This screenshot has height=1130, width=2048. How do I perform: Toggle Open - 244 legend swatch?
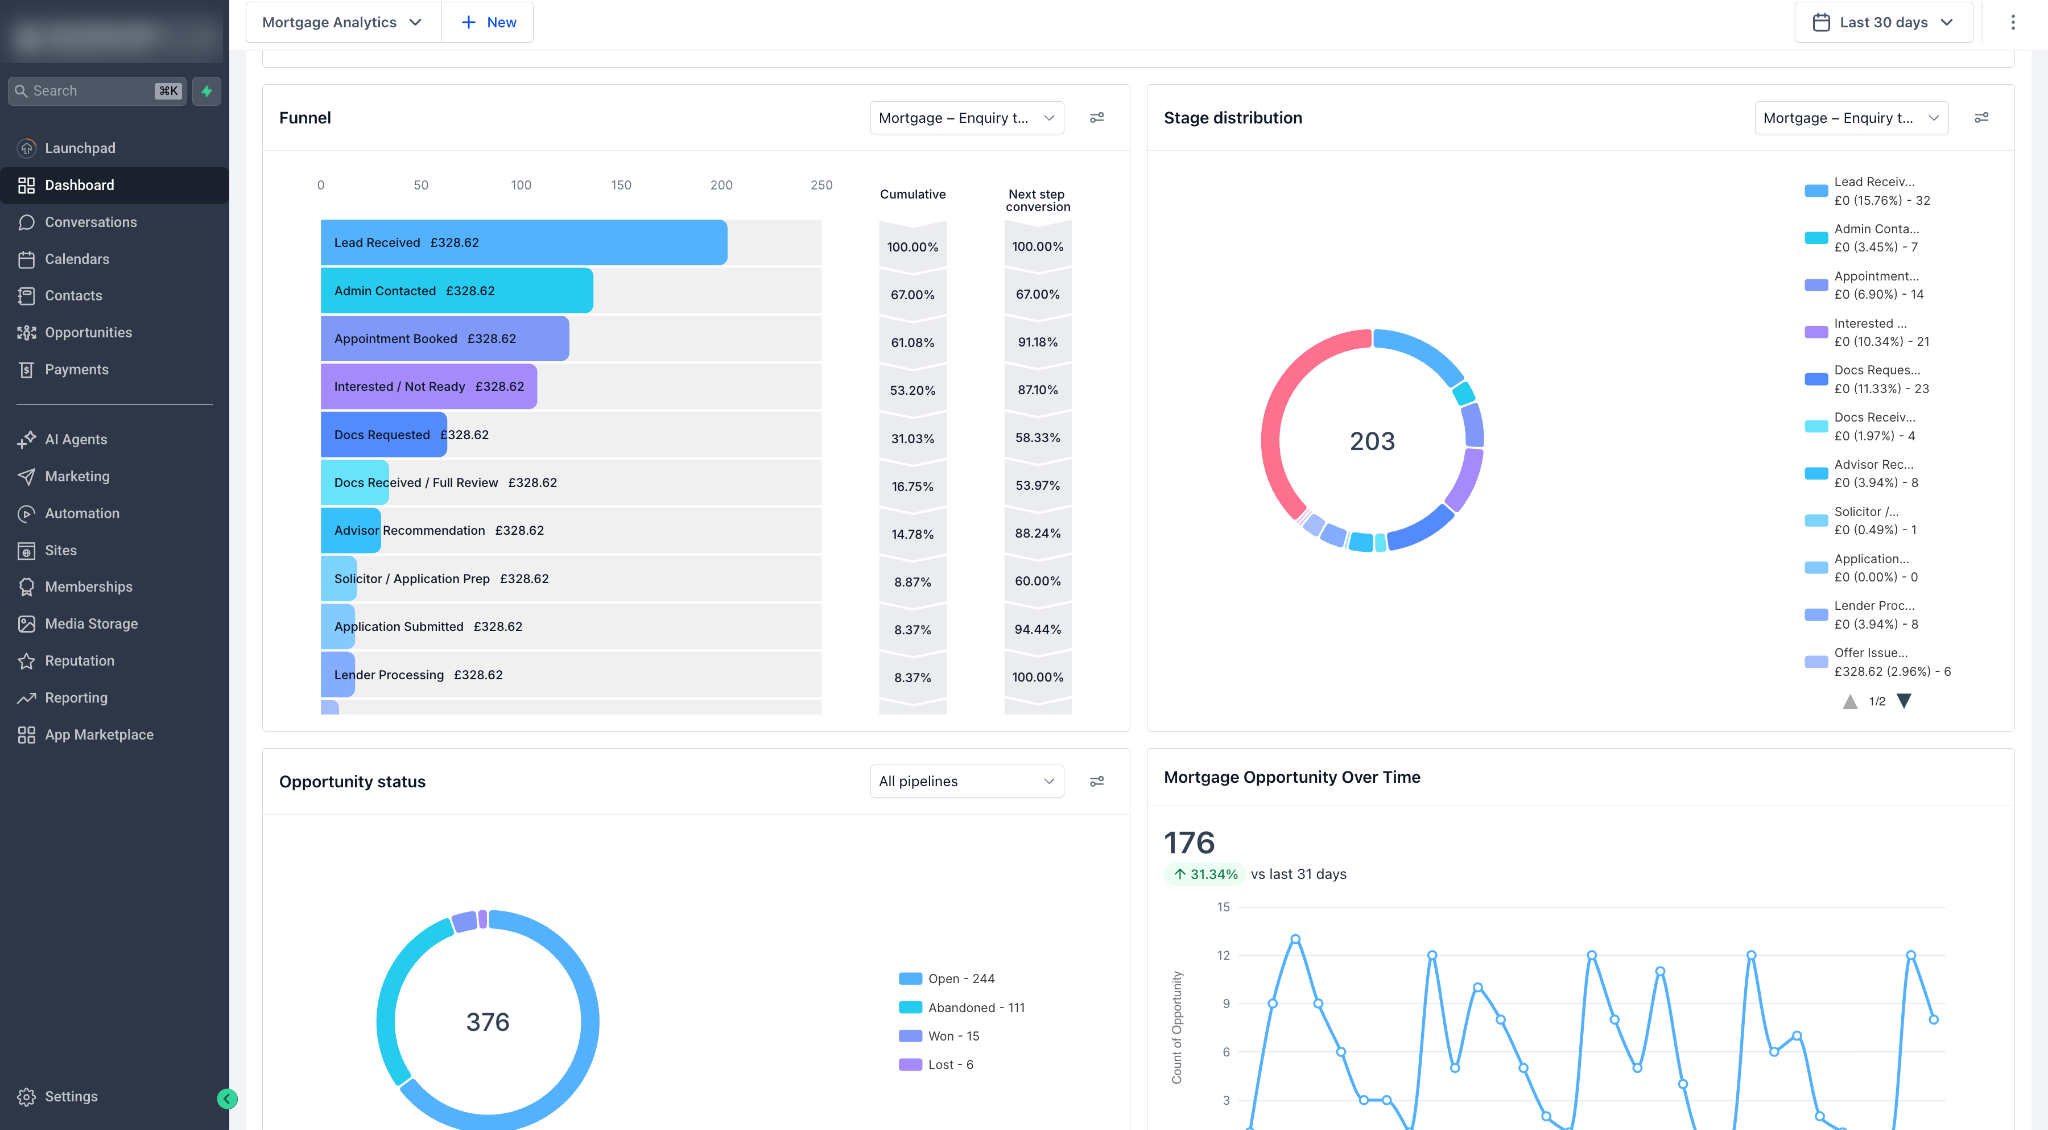tap(910, 979)
